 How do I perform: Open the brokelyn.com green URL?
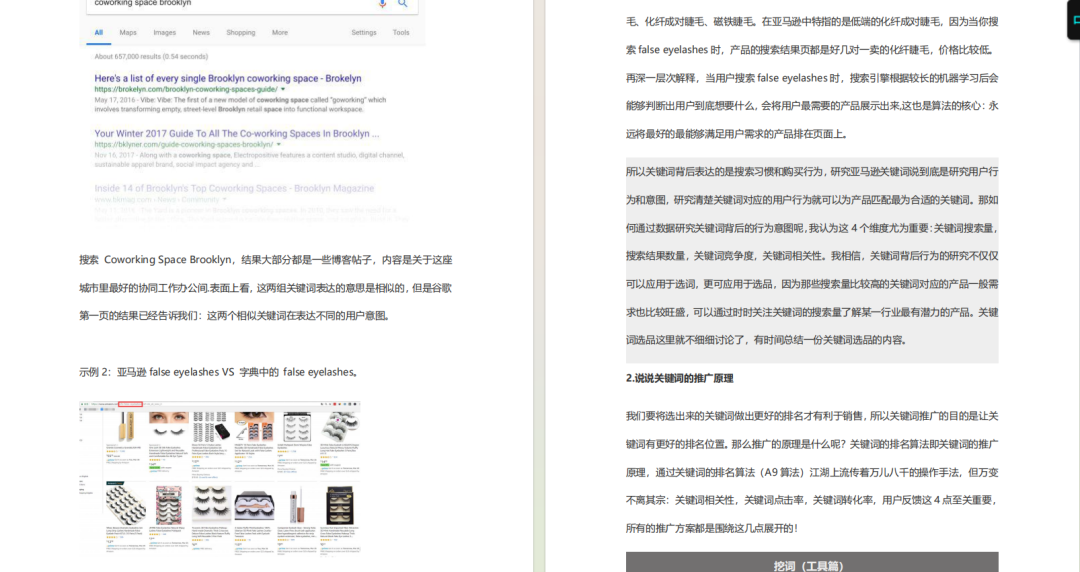pyautogui.click(x=186, y=89)
